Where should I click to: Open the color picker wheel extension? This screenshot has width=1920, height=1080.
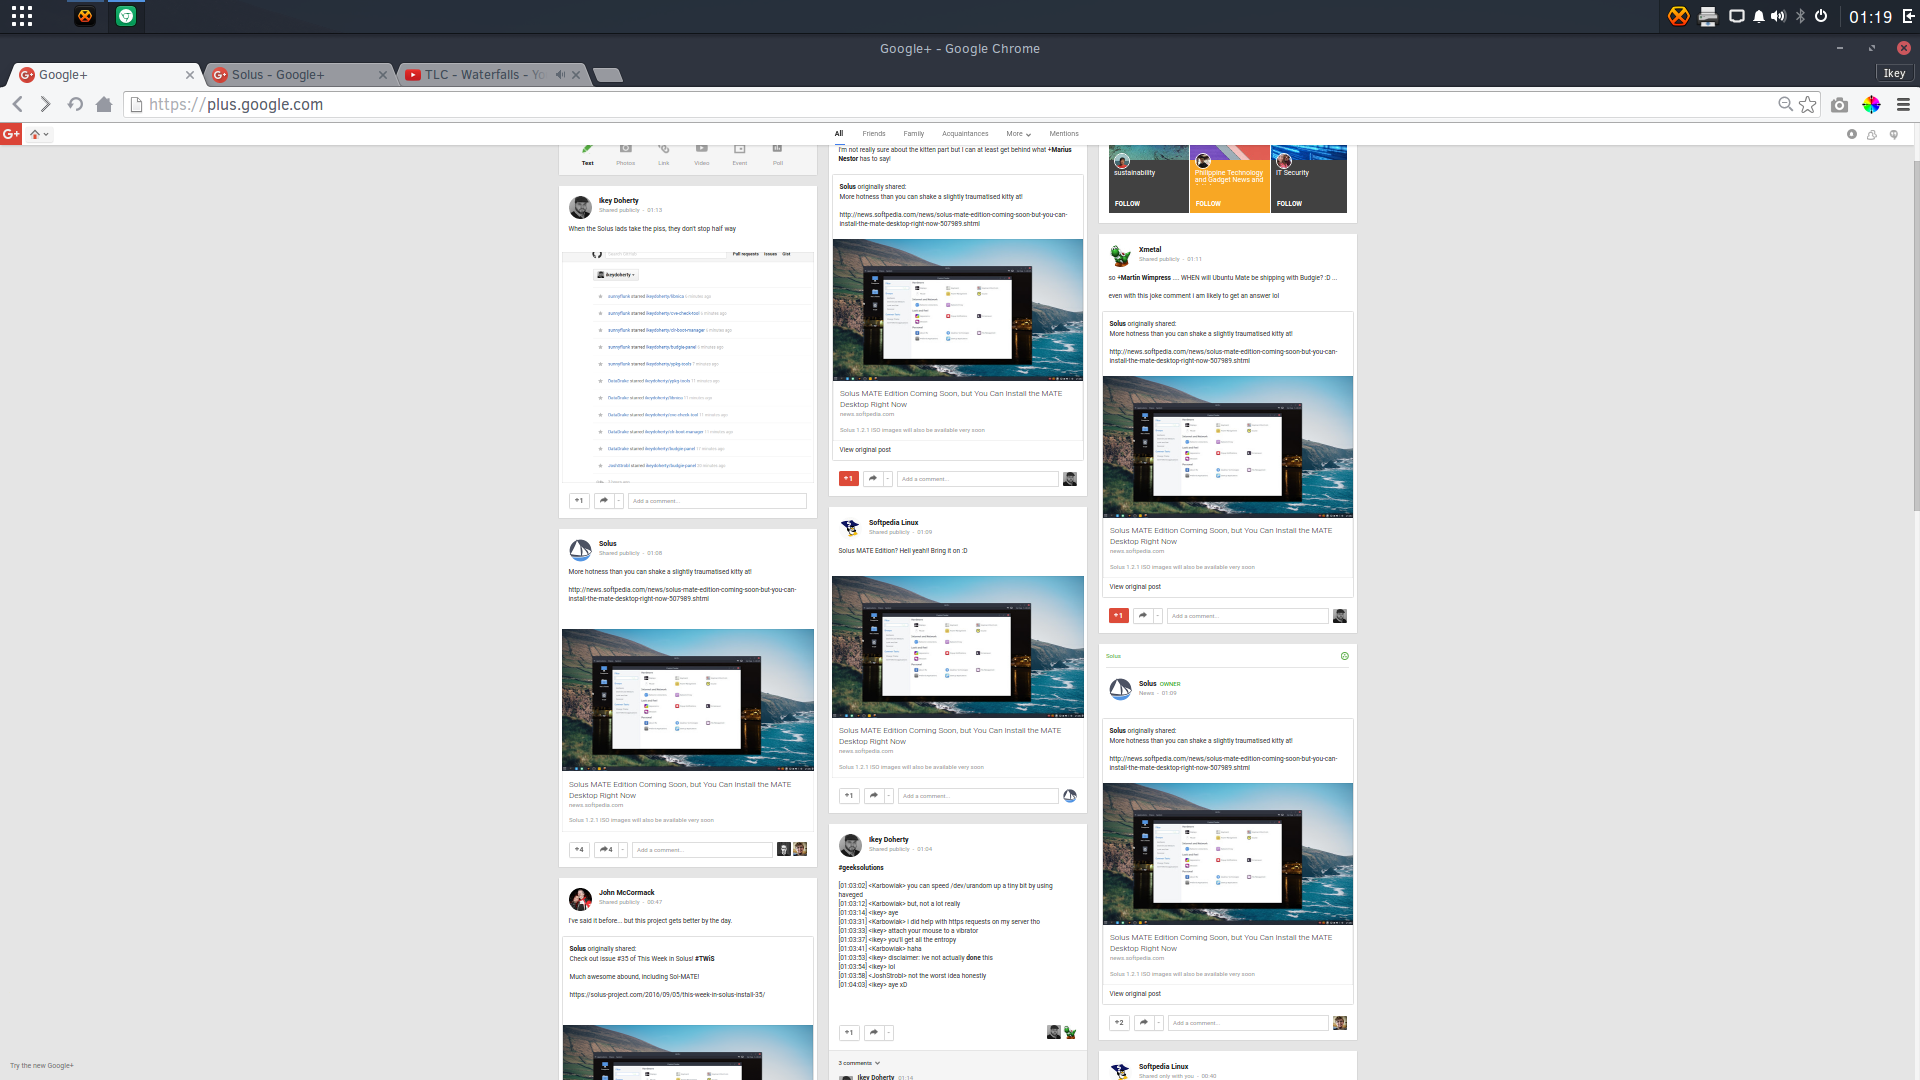tap(1871, 104)
